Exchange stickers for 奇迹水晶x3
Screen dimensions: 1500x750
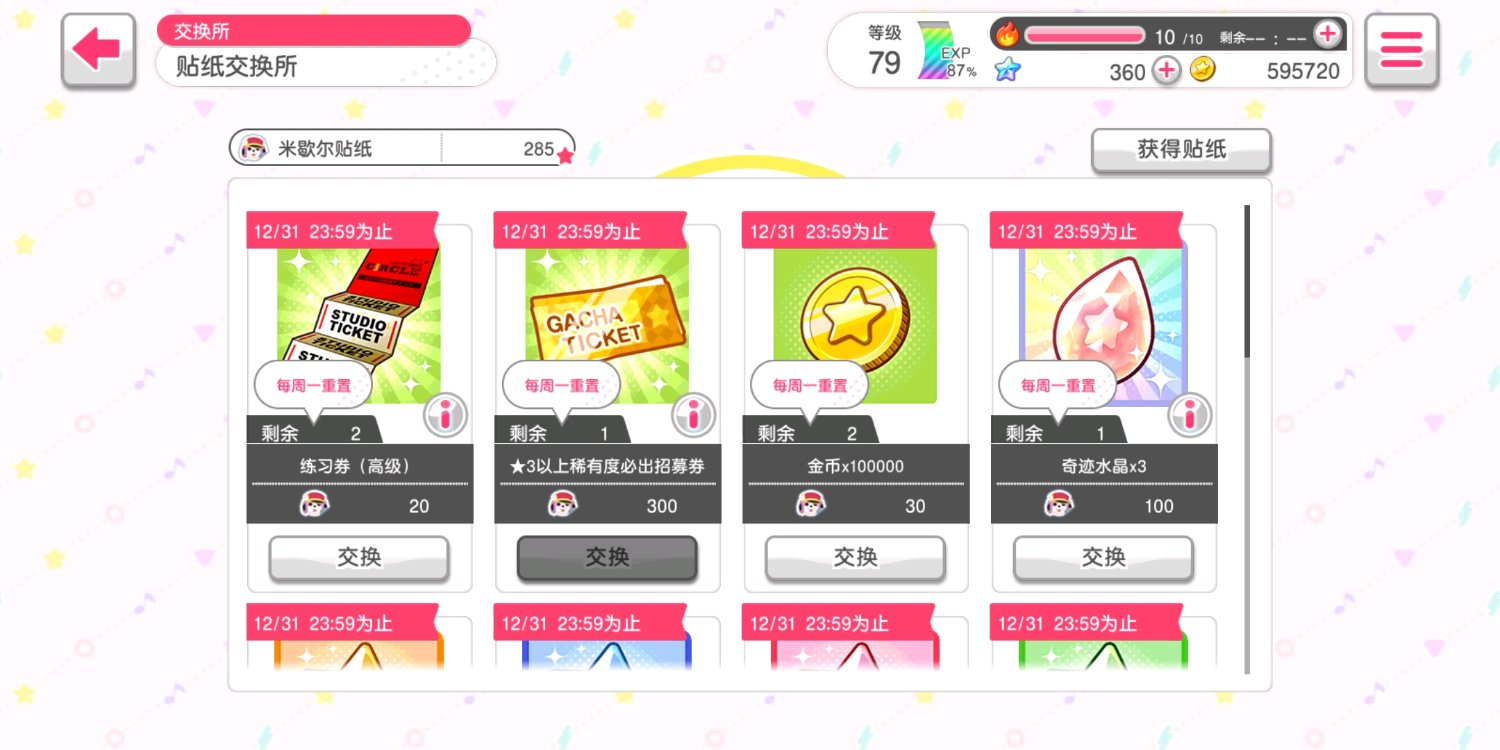pyautogui.click(x=1103, y=558)
